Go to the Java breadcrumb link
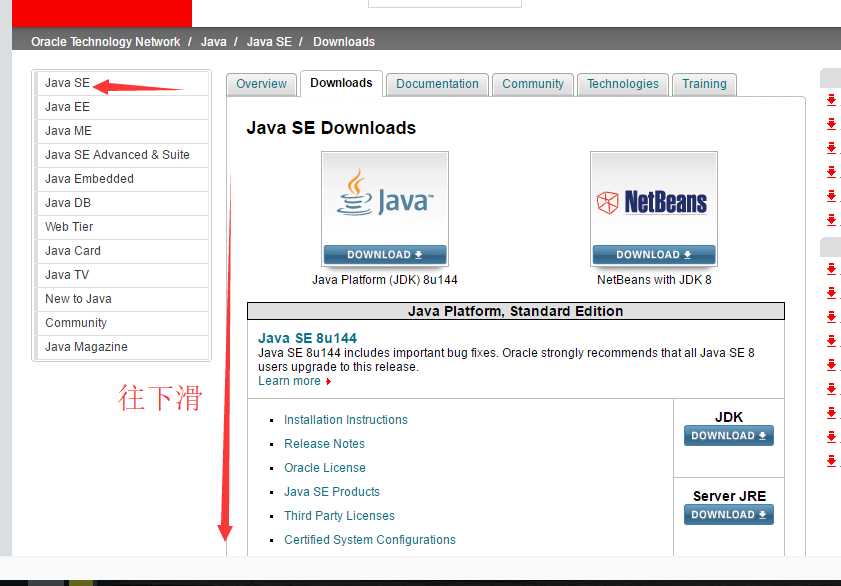Screen dimensions: 841x586 pos(213,42)
